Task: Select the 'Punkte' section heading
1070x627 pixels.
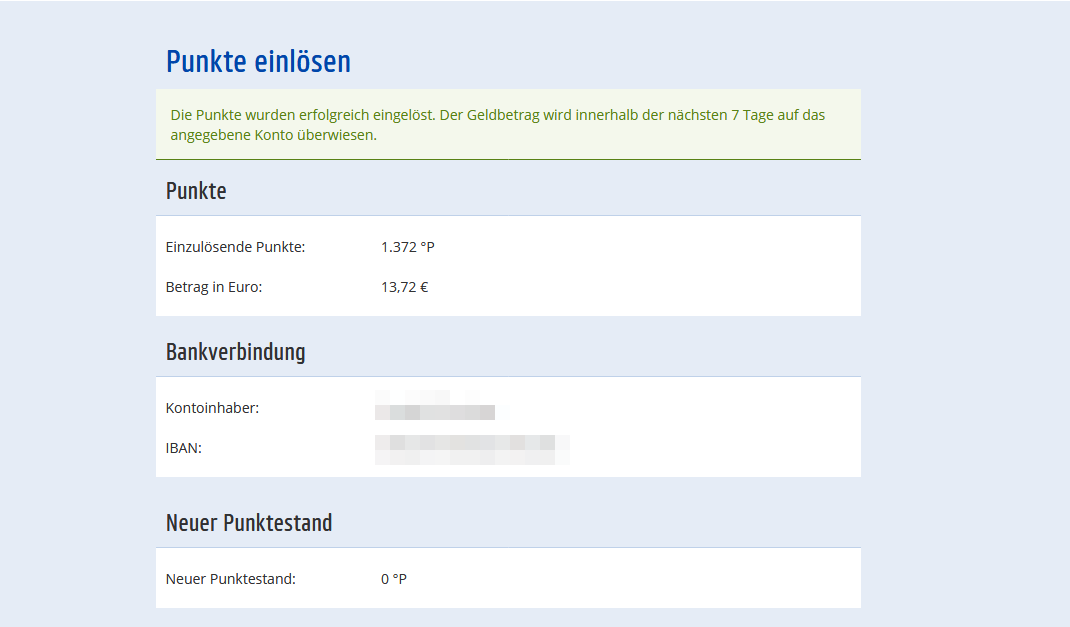Action: tap(196, 191)
